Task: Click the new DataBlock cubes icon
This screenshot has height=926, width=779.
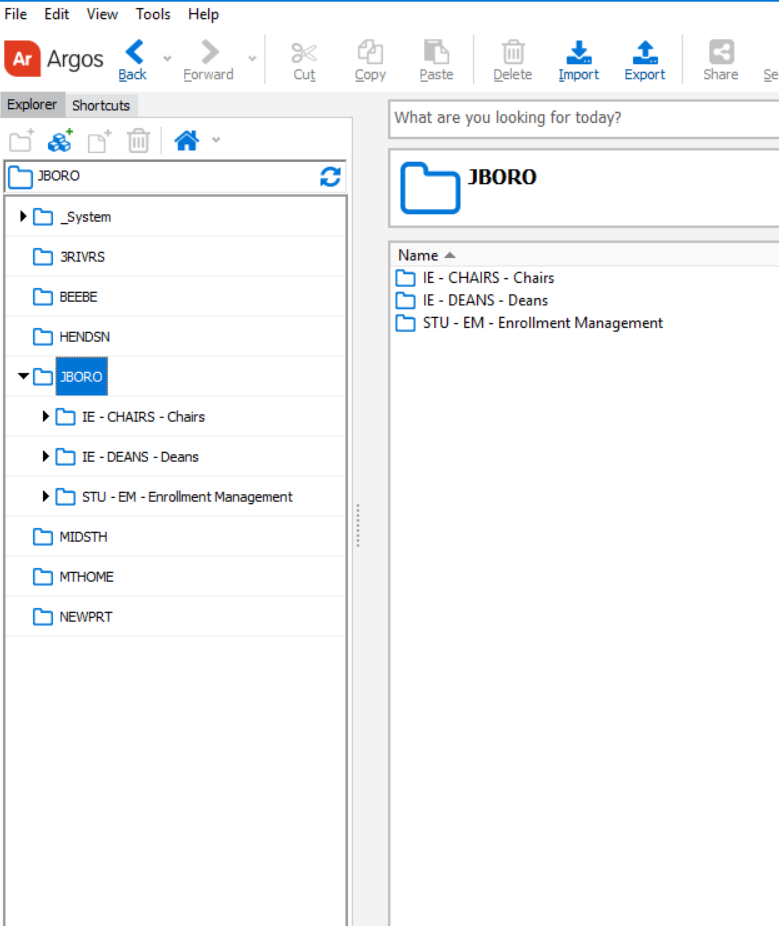Action: point(60,141)
